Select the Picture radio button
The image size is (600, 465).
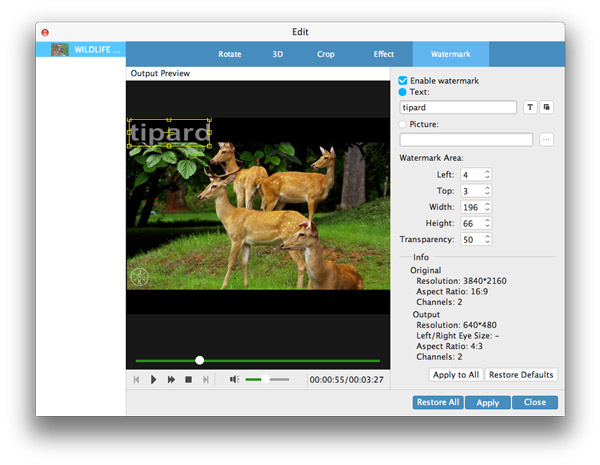click(x=402, y=124)
